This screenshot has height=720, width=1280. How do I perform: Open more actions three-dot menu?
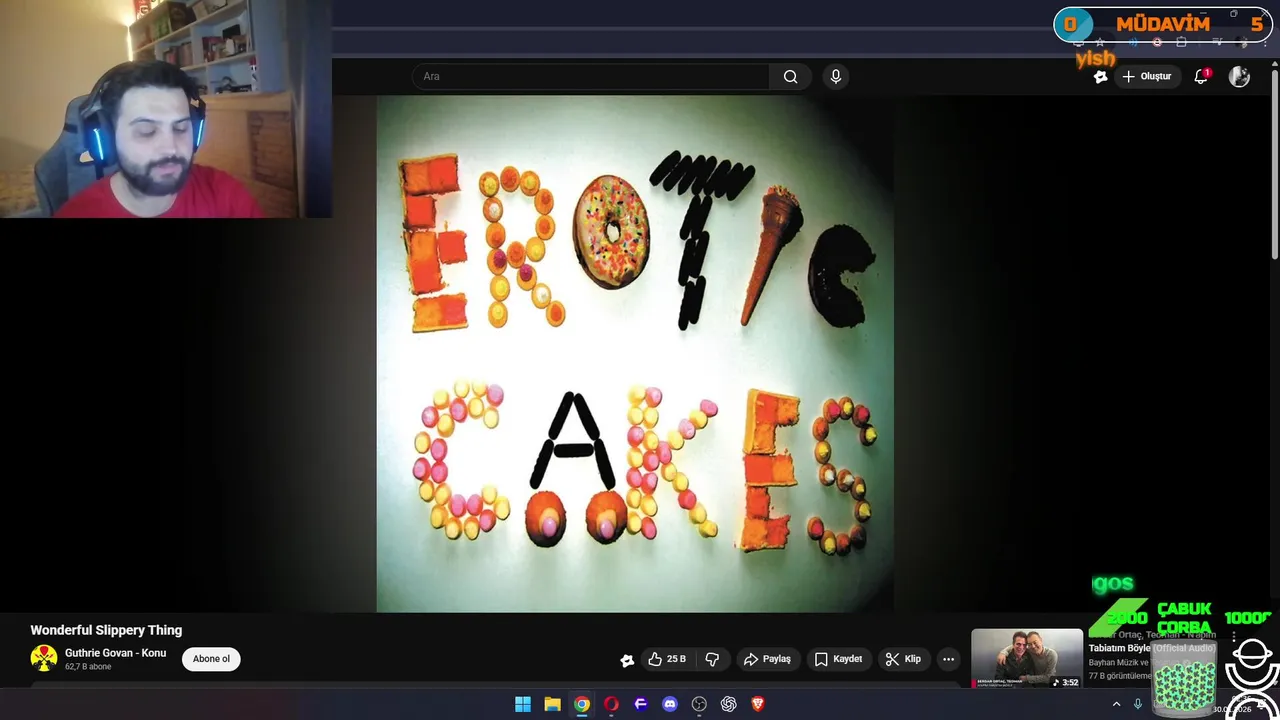(x=948, y=659)
